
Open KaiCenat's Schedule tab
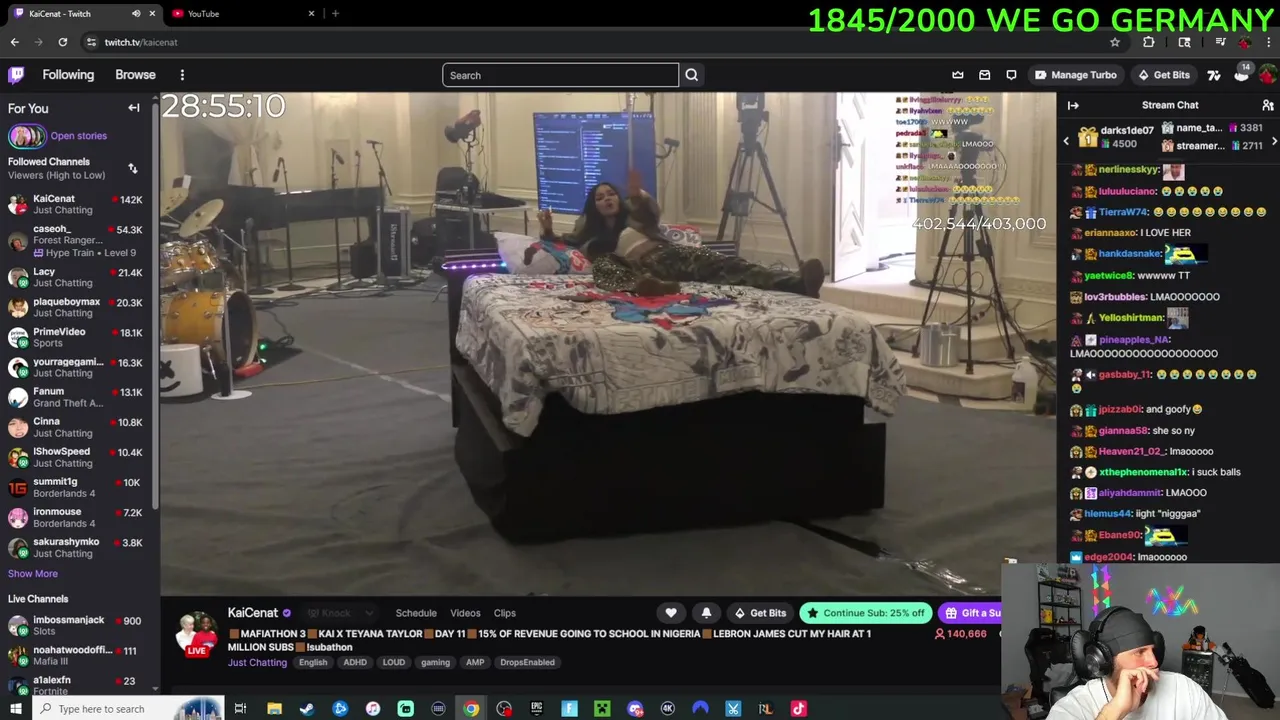point(416,613)
